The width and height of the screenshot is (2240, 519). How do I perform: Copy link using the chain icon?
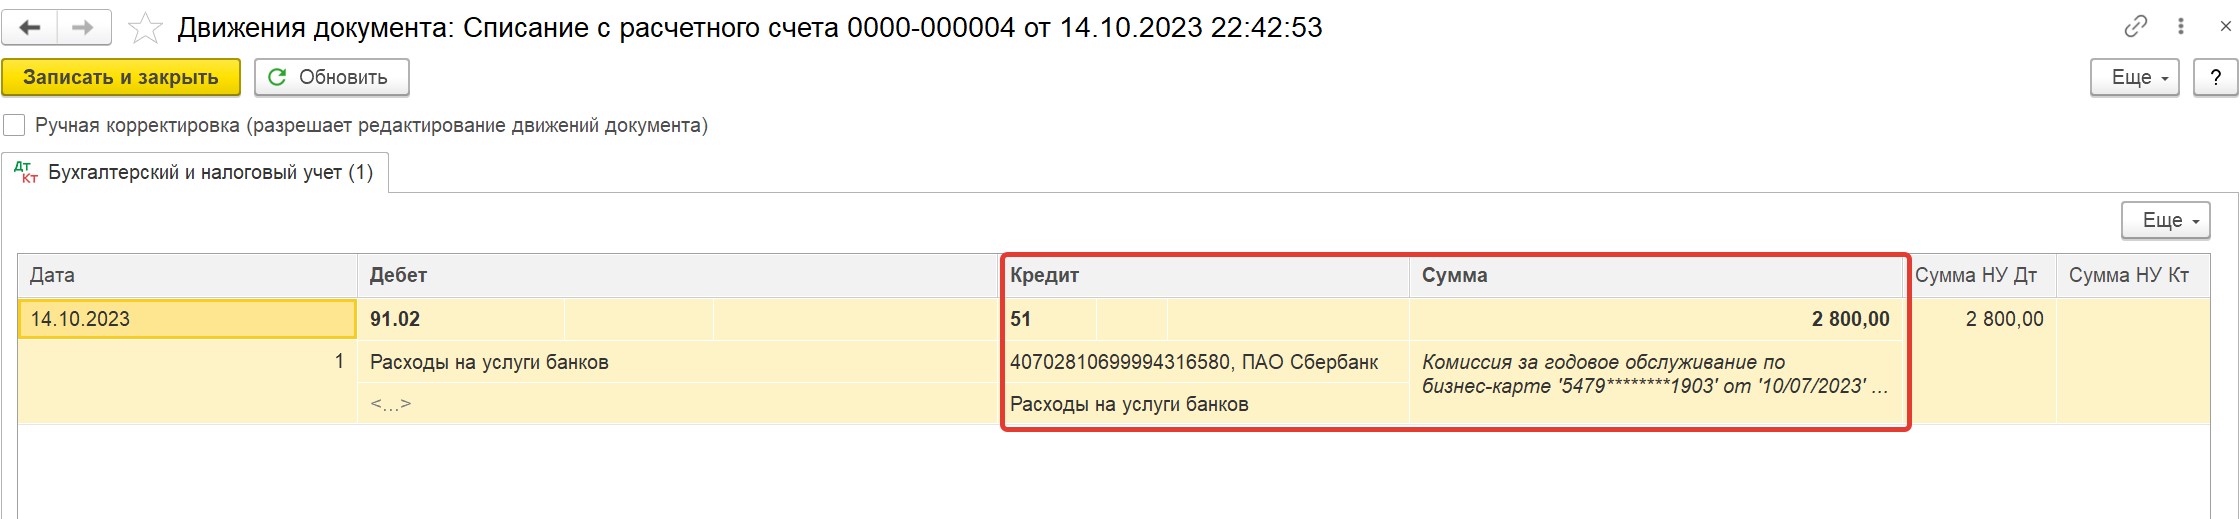pos(2135,27)
